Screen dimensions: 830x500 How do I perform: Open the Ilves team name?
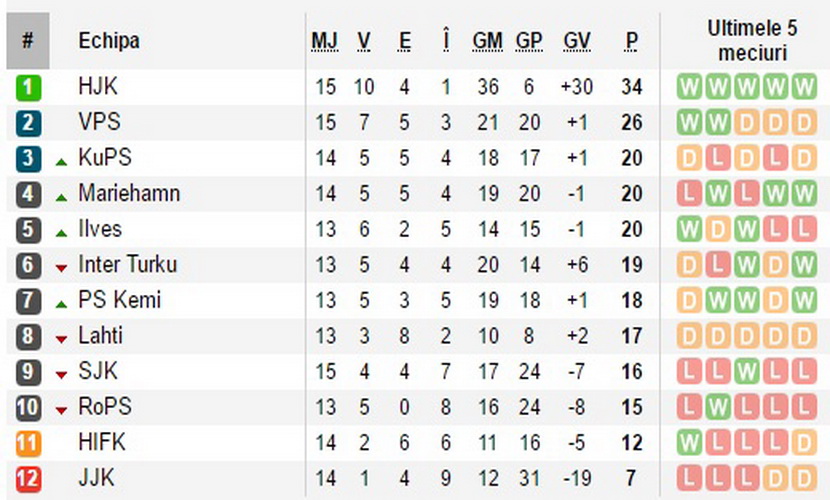coord(100,229)
